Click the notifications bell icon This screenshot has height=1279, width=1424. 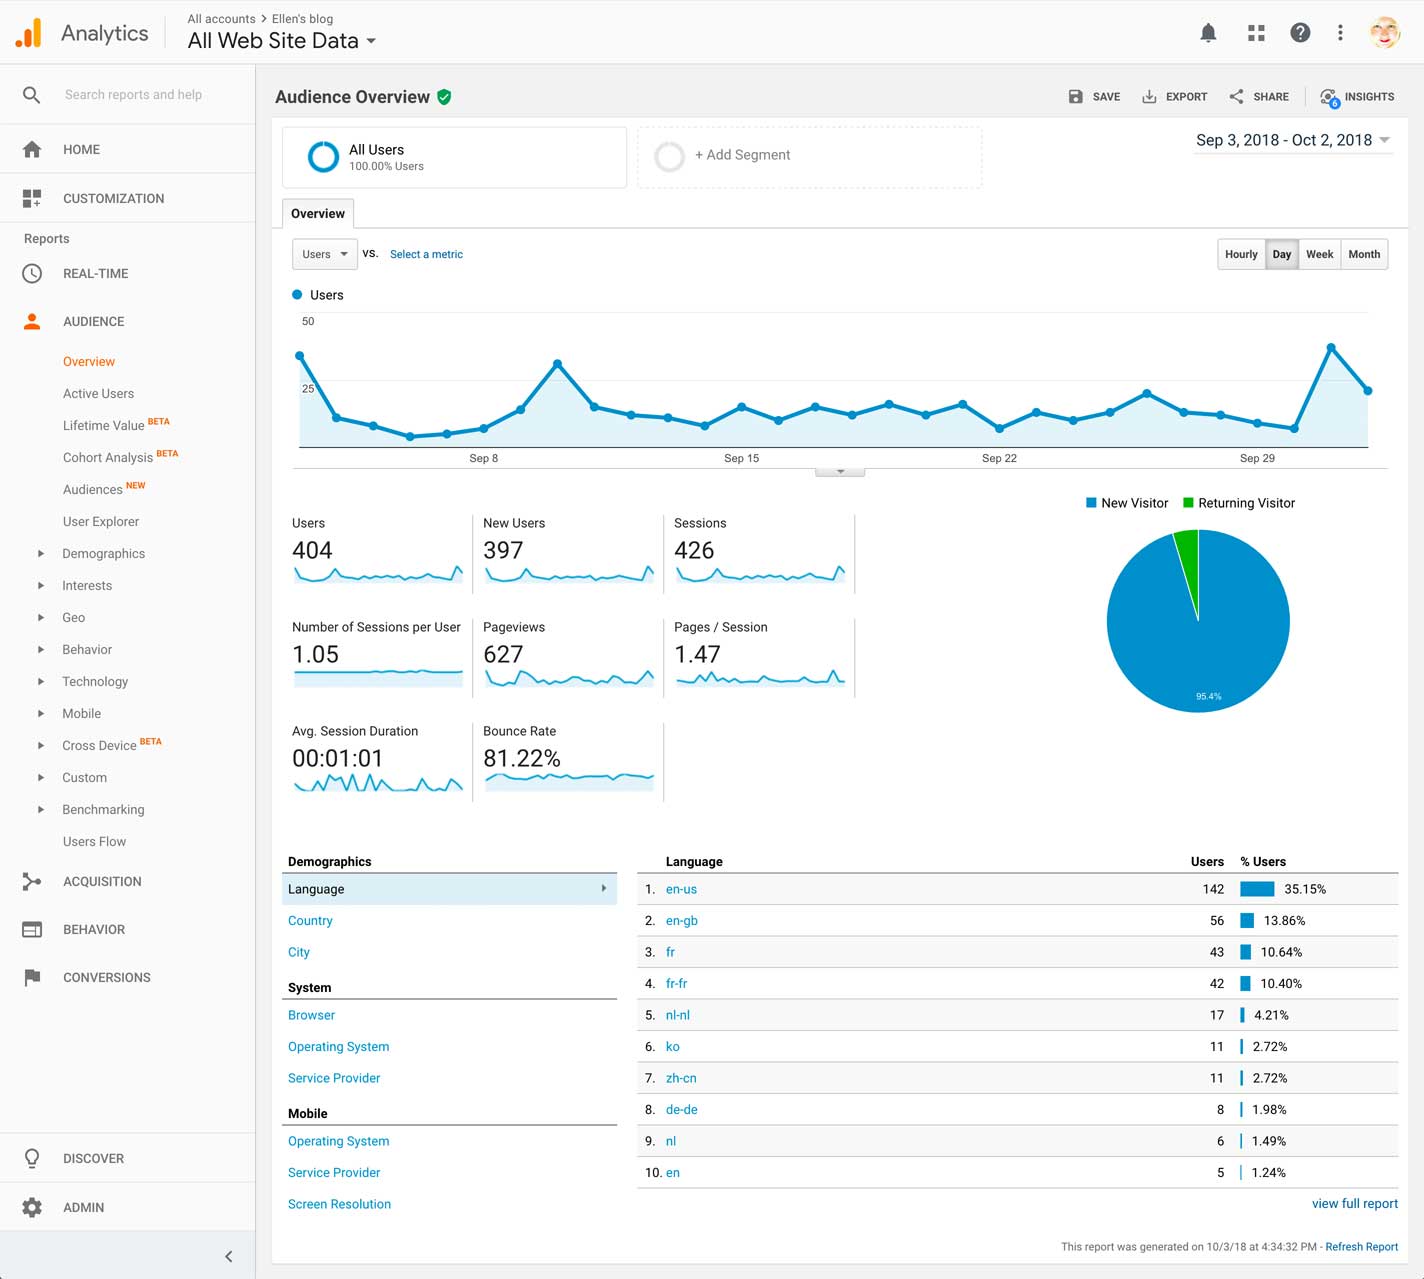[x=1208, y=33]
